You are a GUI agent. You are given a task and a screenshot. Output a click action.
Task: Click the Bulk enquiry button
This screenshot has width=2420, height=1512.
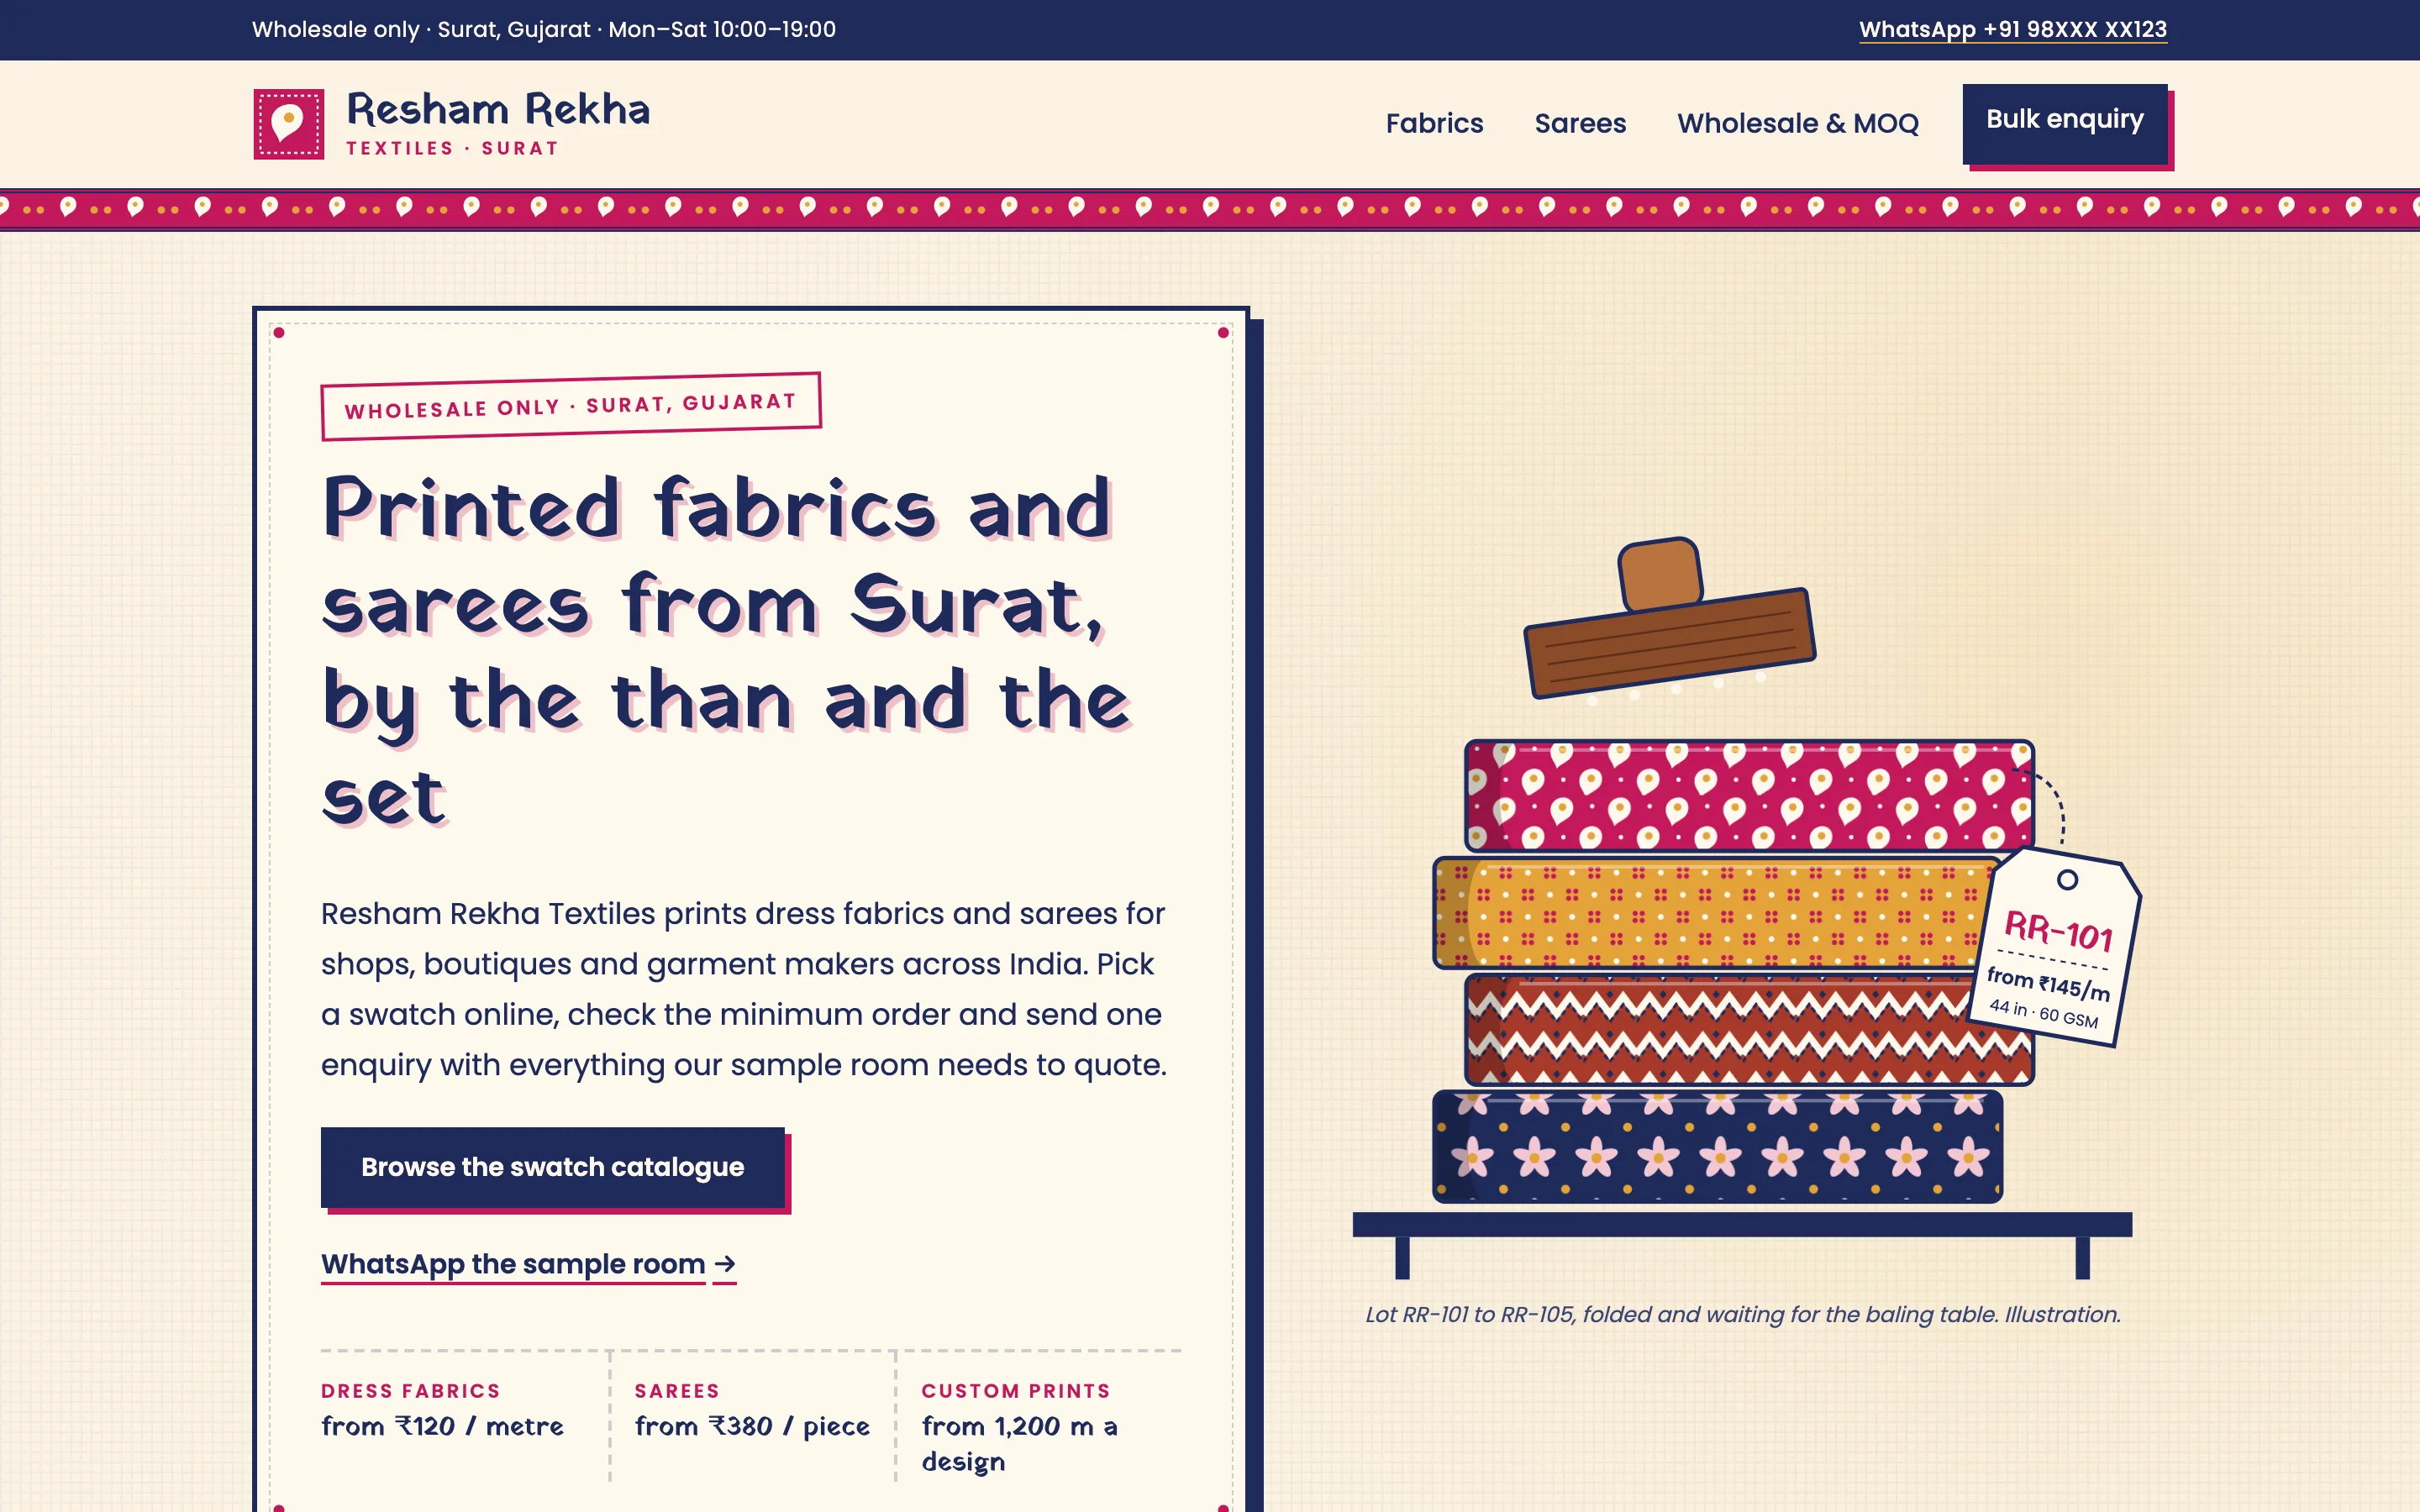[2064, 123]
